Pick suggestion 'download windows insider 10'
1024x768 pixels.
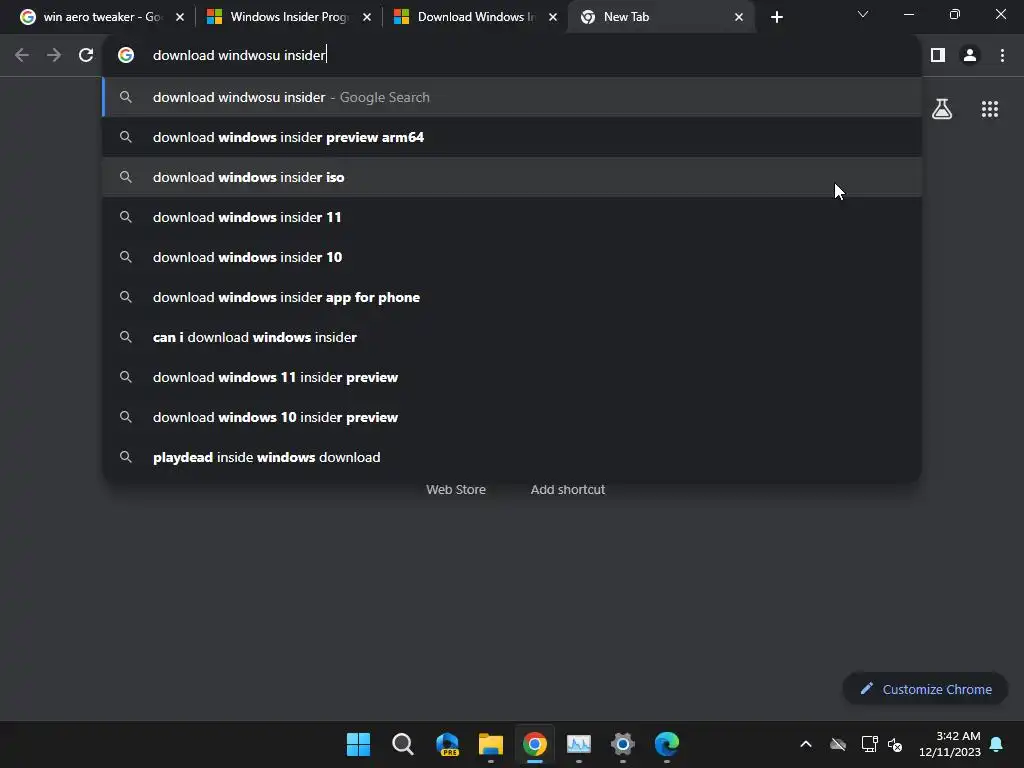(512, 257)
